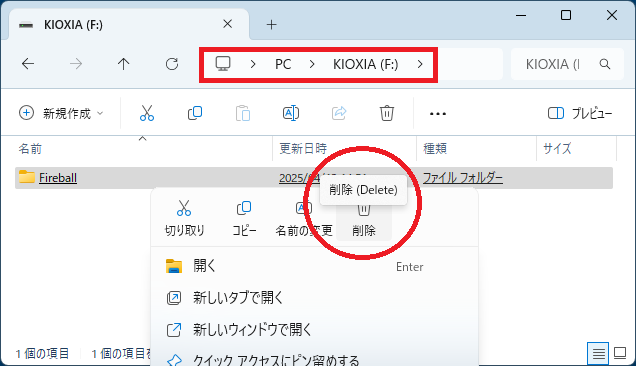Click the Fireball folder icon
The height and width of the screenshot is (366, 636).
click(27, 177)
